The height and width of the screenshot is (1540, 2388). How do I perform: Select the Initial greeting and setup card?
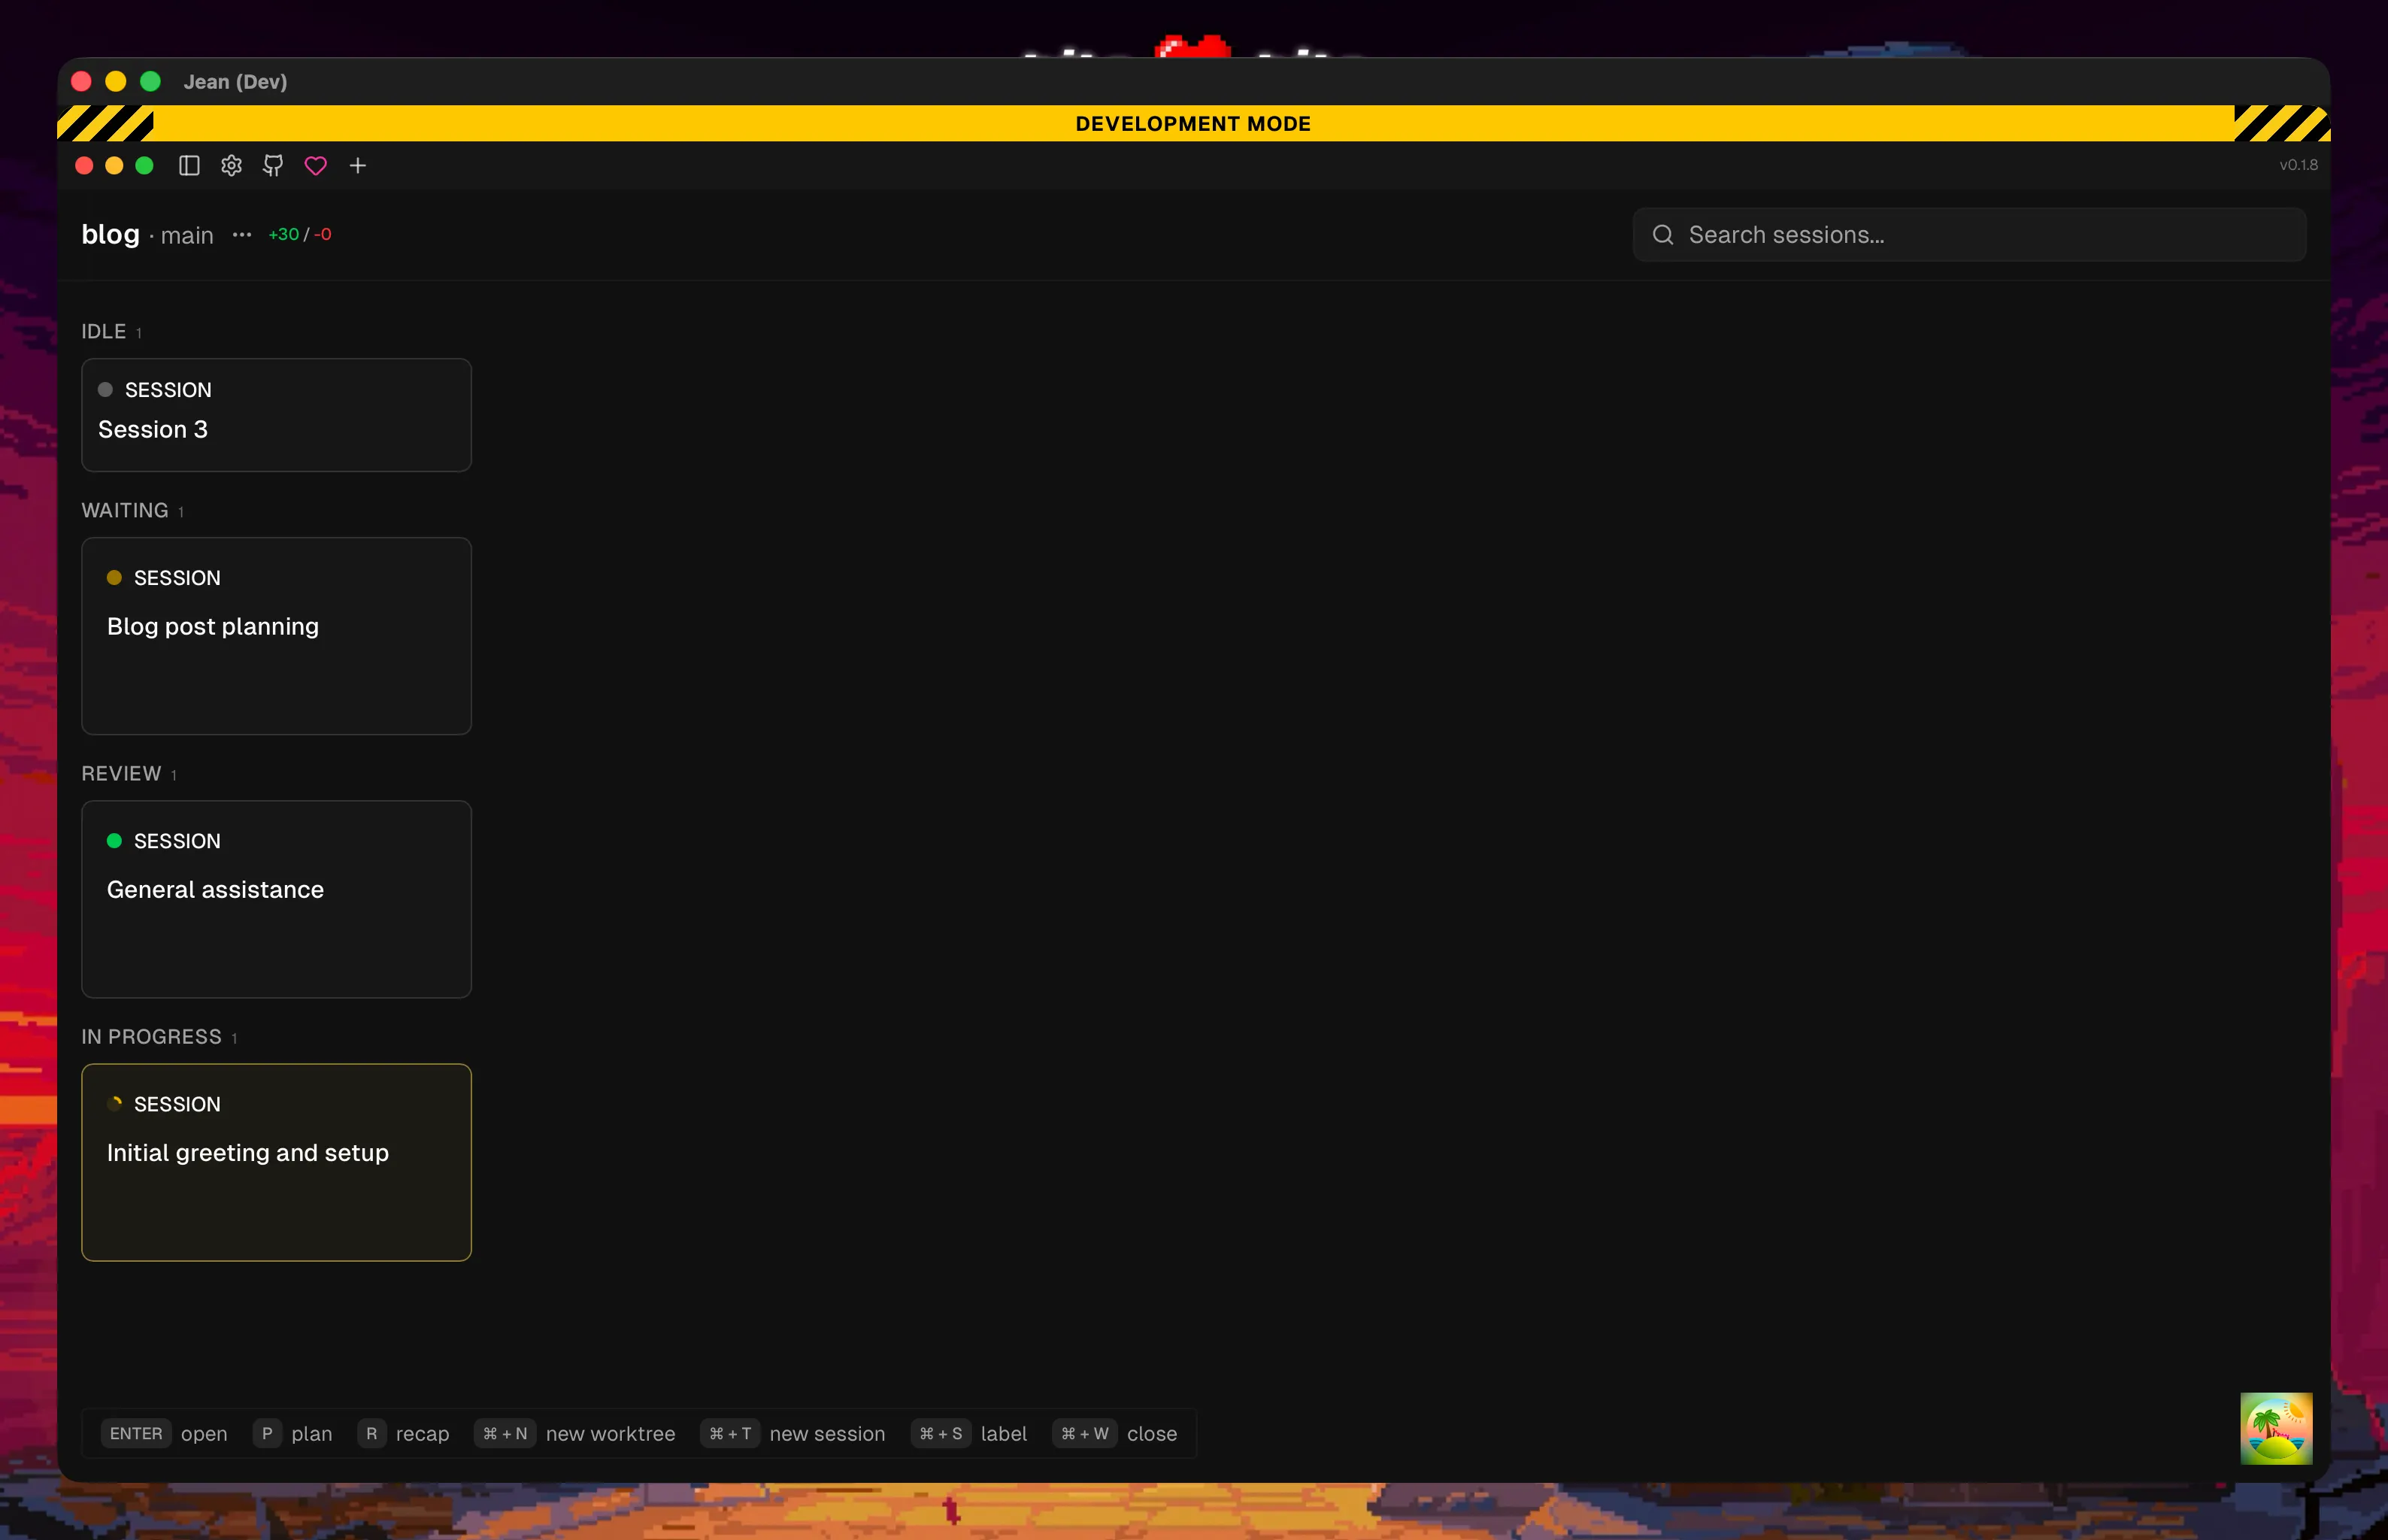tap(276, 1162)
